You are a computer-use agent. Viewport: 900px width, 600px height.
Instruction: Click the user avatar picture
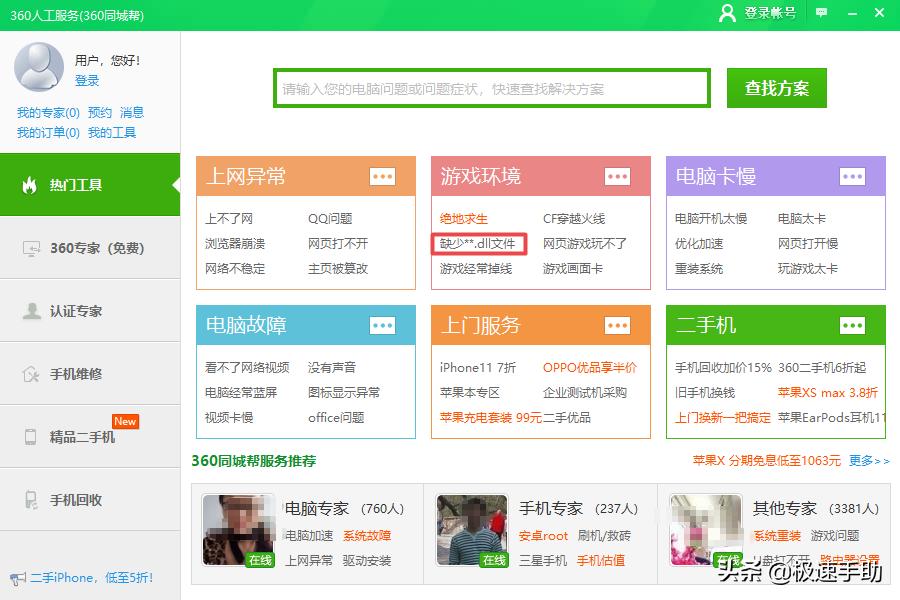click(39, 67)
